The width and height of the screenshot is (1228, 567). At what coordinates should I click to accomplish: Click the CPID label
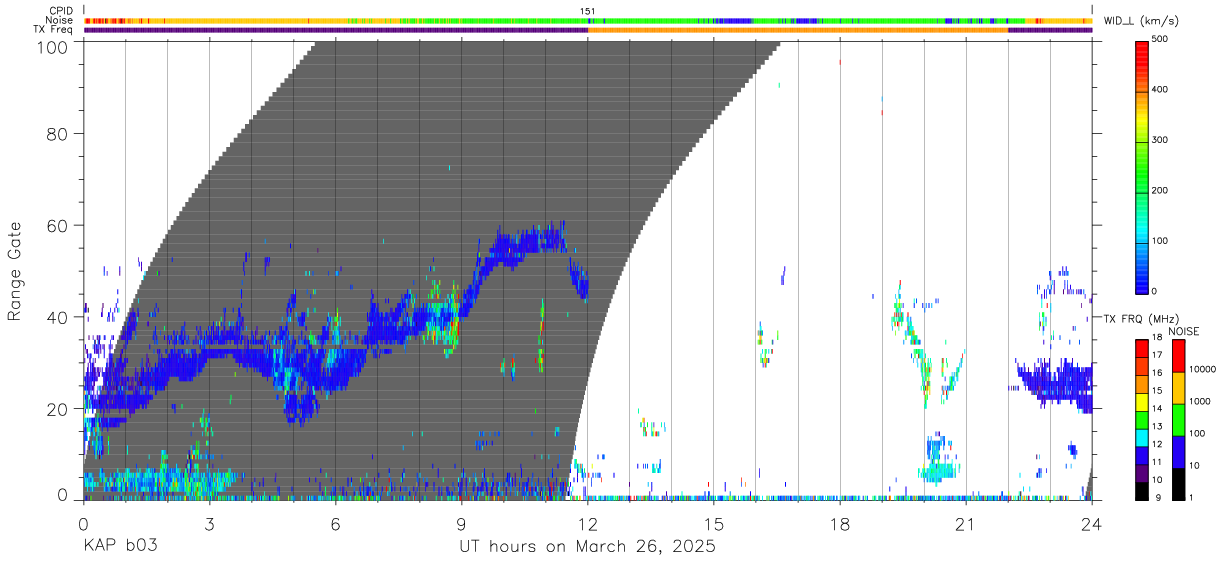point(60,11)
